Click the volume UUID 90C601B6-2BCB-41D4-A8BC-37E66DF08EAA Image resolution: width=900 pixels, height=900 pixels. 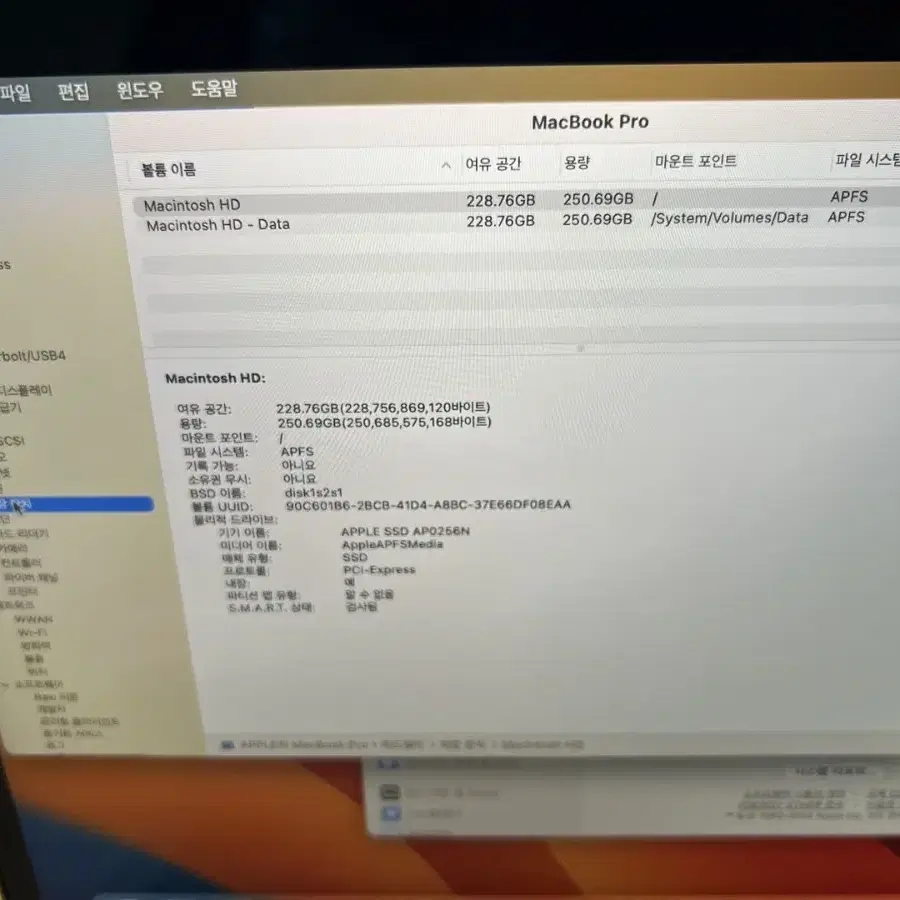[x=428, y=505]
